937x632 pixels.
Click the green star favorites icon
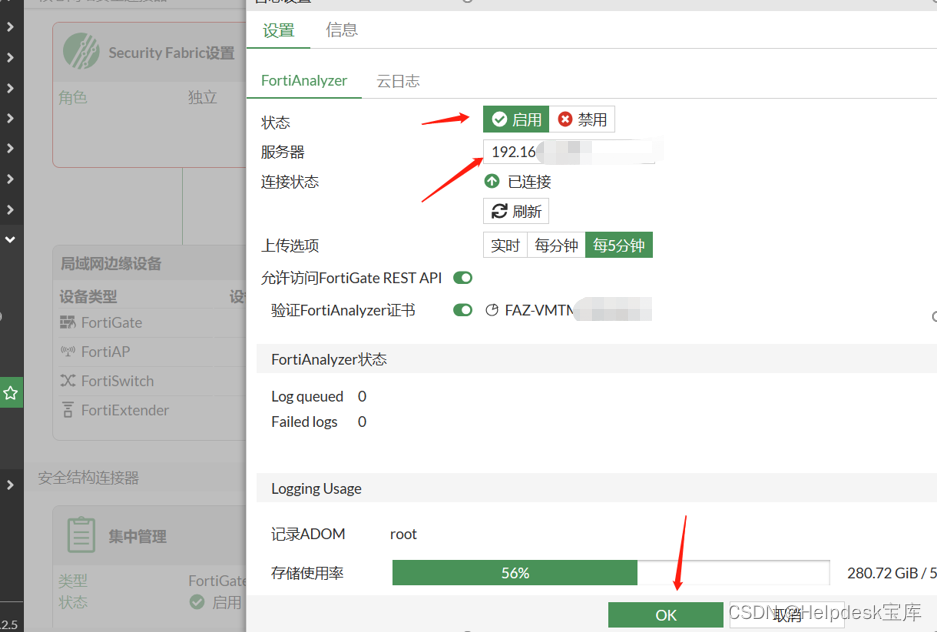[x=11, y=392]
